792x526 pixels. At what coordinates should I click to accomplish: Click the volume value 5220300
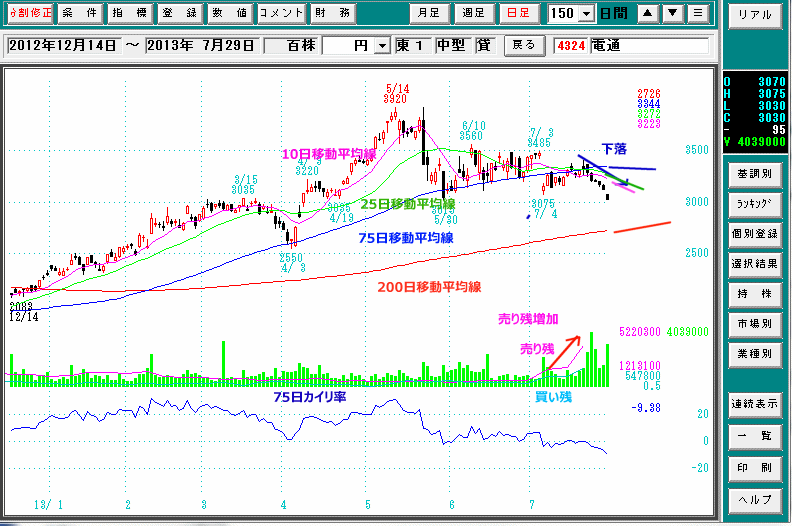(640, 332)
